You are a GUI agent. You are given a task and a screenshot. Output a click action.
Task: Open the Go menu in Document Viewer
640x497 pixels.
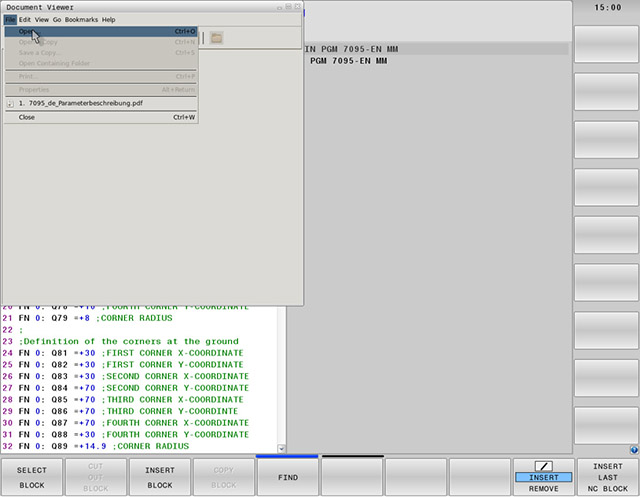tap(57, 20)
